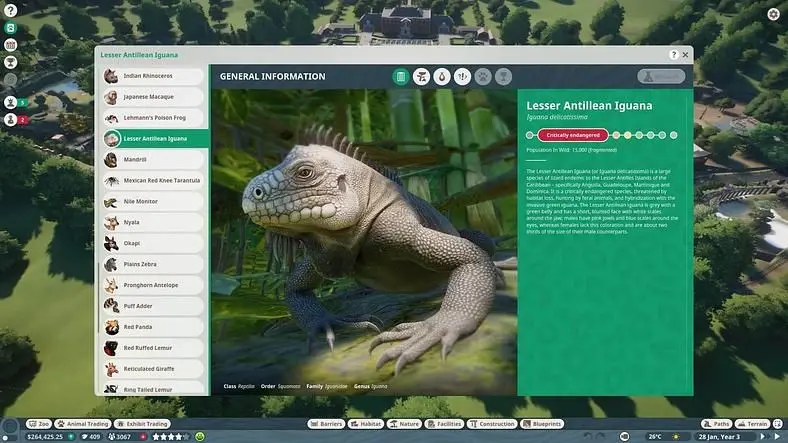Open the Construction build menu
Viewport: 788px width, 443px height.
(492, 424)
